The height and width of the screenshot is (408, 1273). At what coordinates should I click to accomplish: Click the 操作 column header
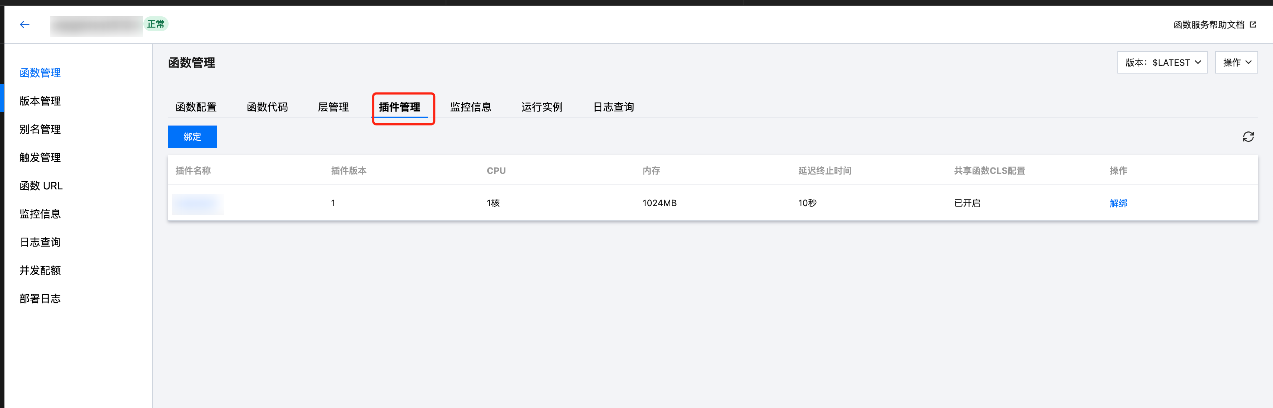coord(1118,171)
